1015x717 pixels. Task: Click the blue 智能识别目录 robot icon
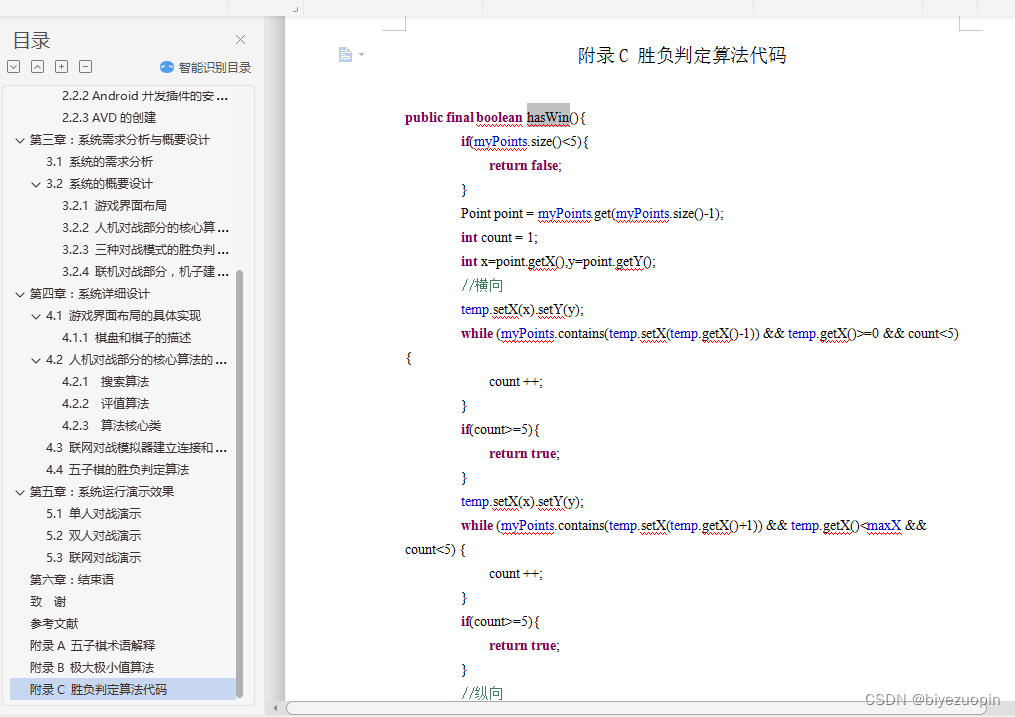click(x=167, y=67)
